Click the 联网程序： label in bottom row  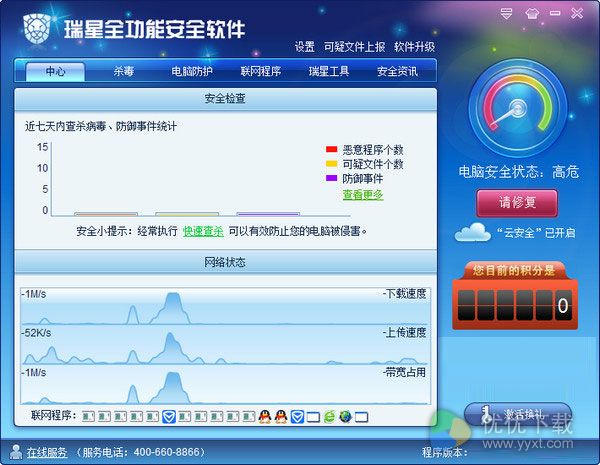54,415
